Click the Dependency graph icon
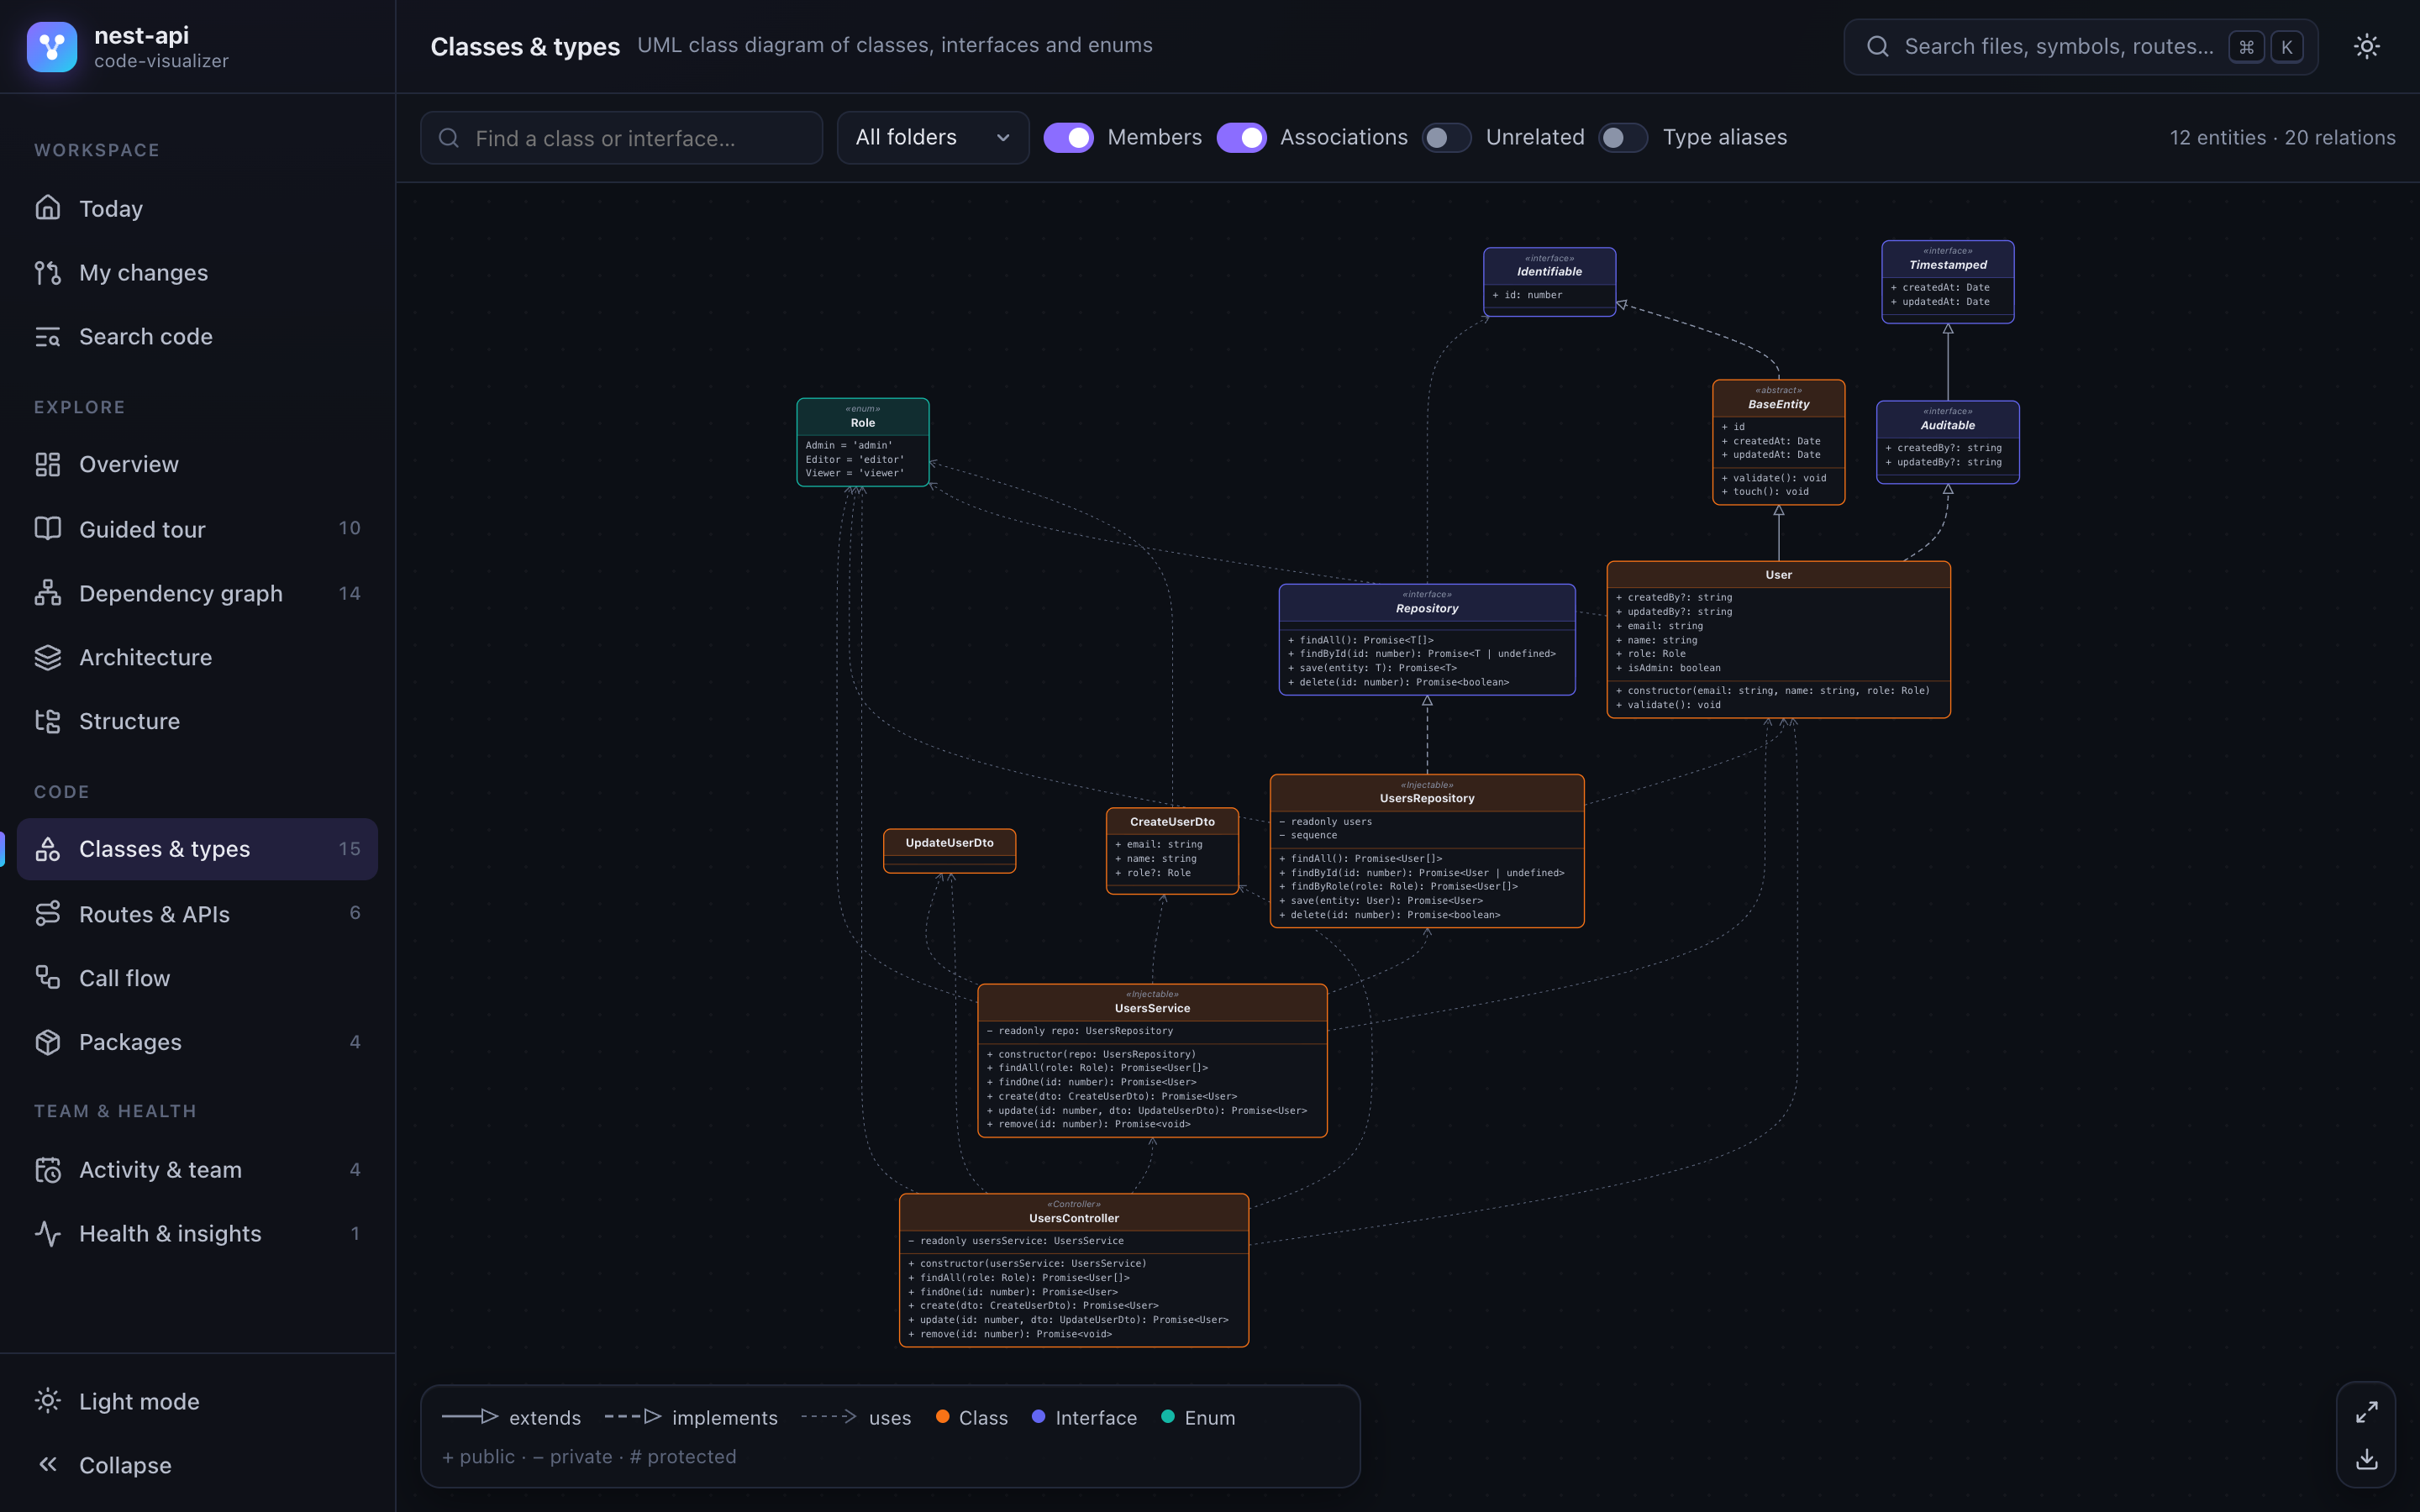The image size is (2420, 1512). coord(48,593)
